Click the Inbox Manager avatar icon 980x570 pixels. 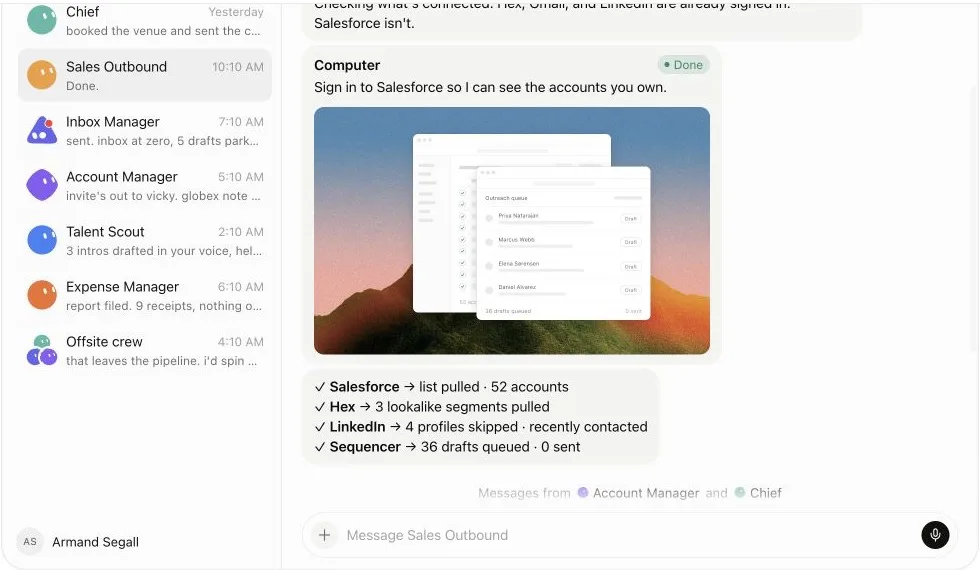tap(42, 130)
